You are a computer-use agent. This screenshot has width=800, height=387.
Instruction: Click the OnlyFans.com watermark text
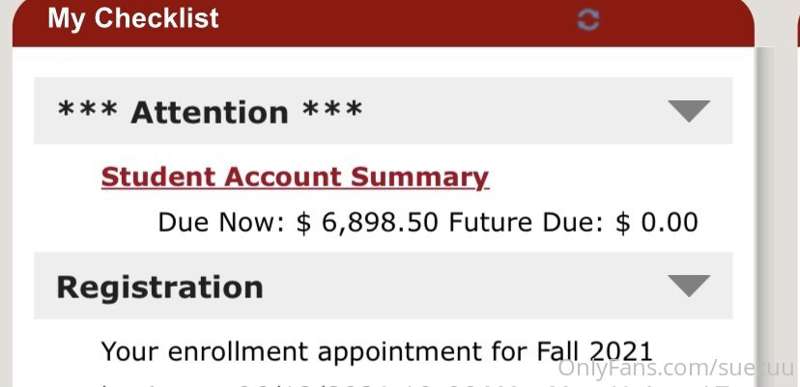click(x=676, y=369)
